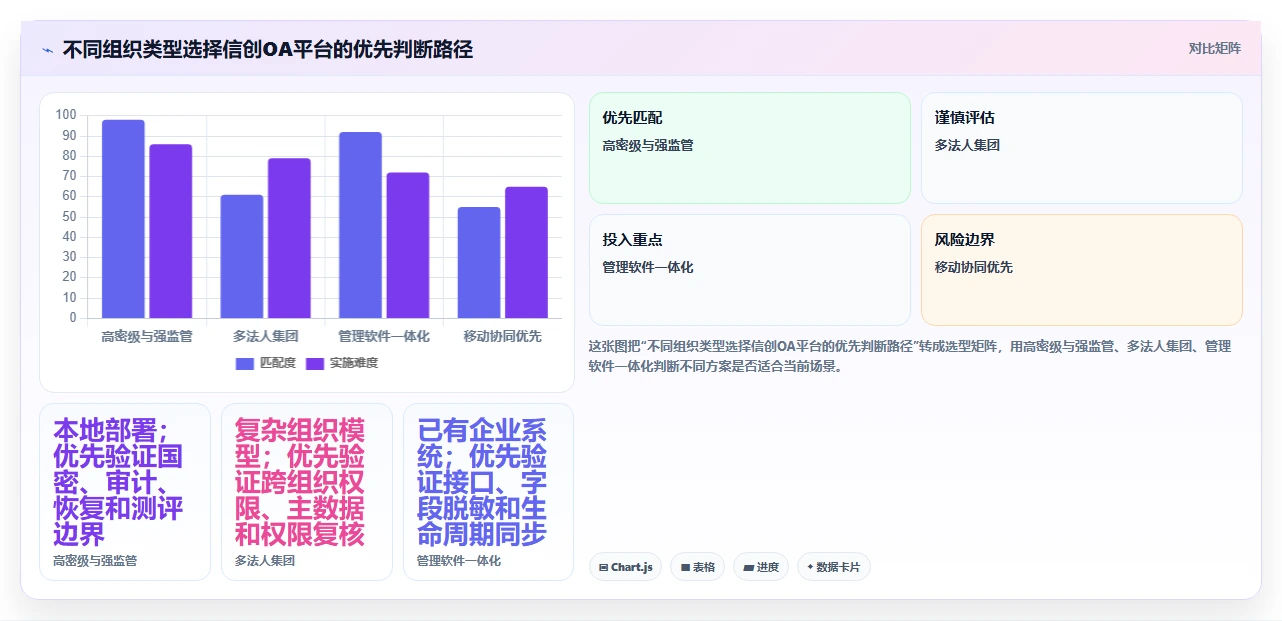Click the 表格 tag chip

pos(697,567)
